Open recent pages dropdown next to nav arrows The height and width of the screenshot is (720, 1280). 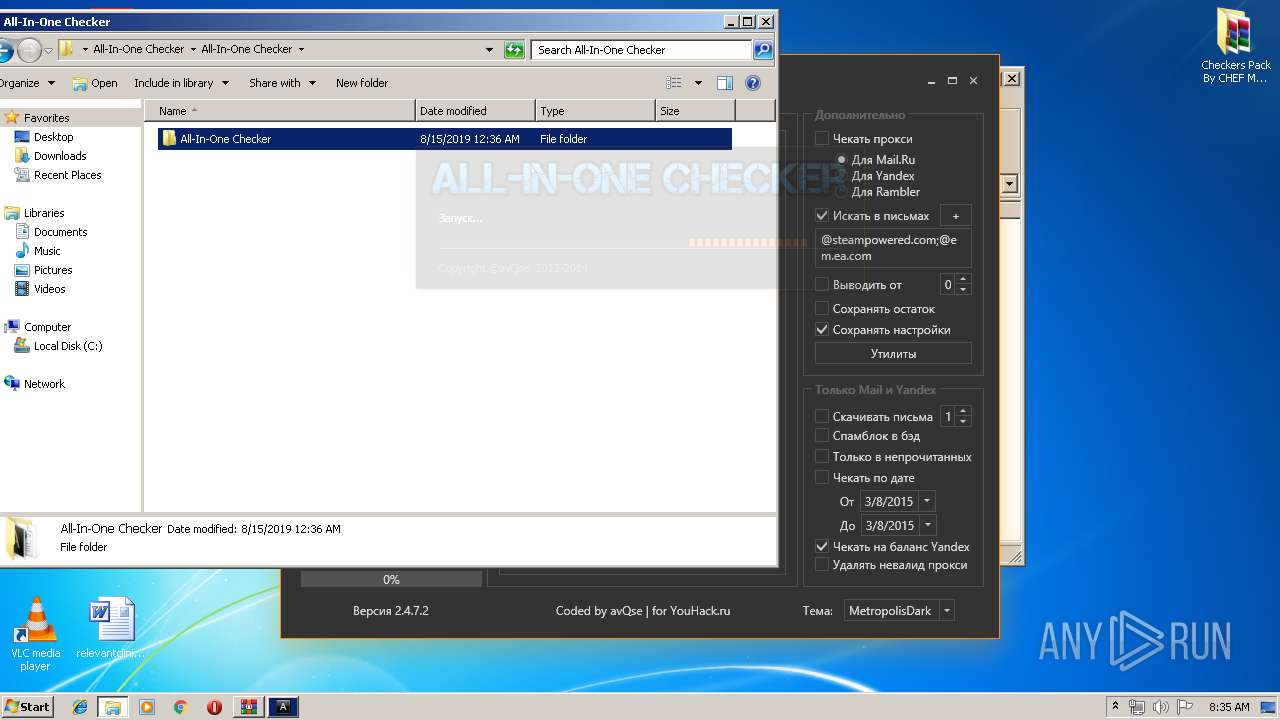pyautogui.click(x=48, y=50)
